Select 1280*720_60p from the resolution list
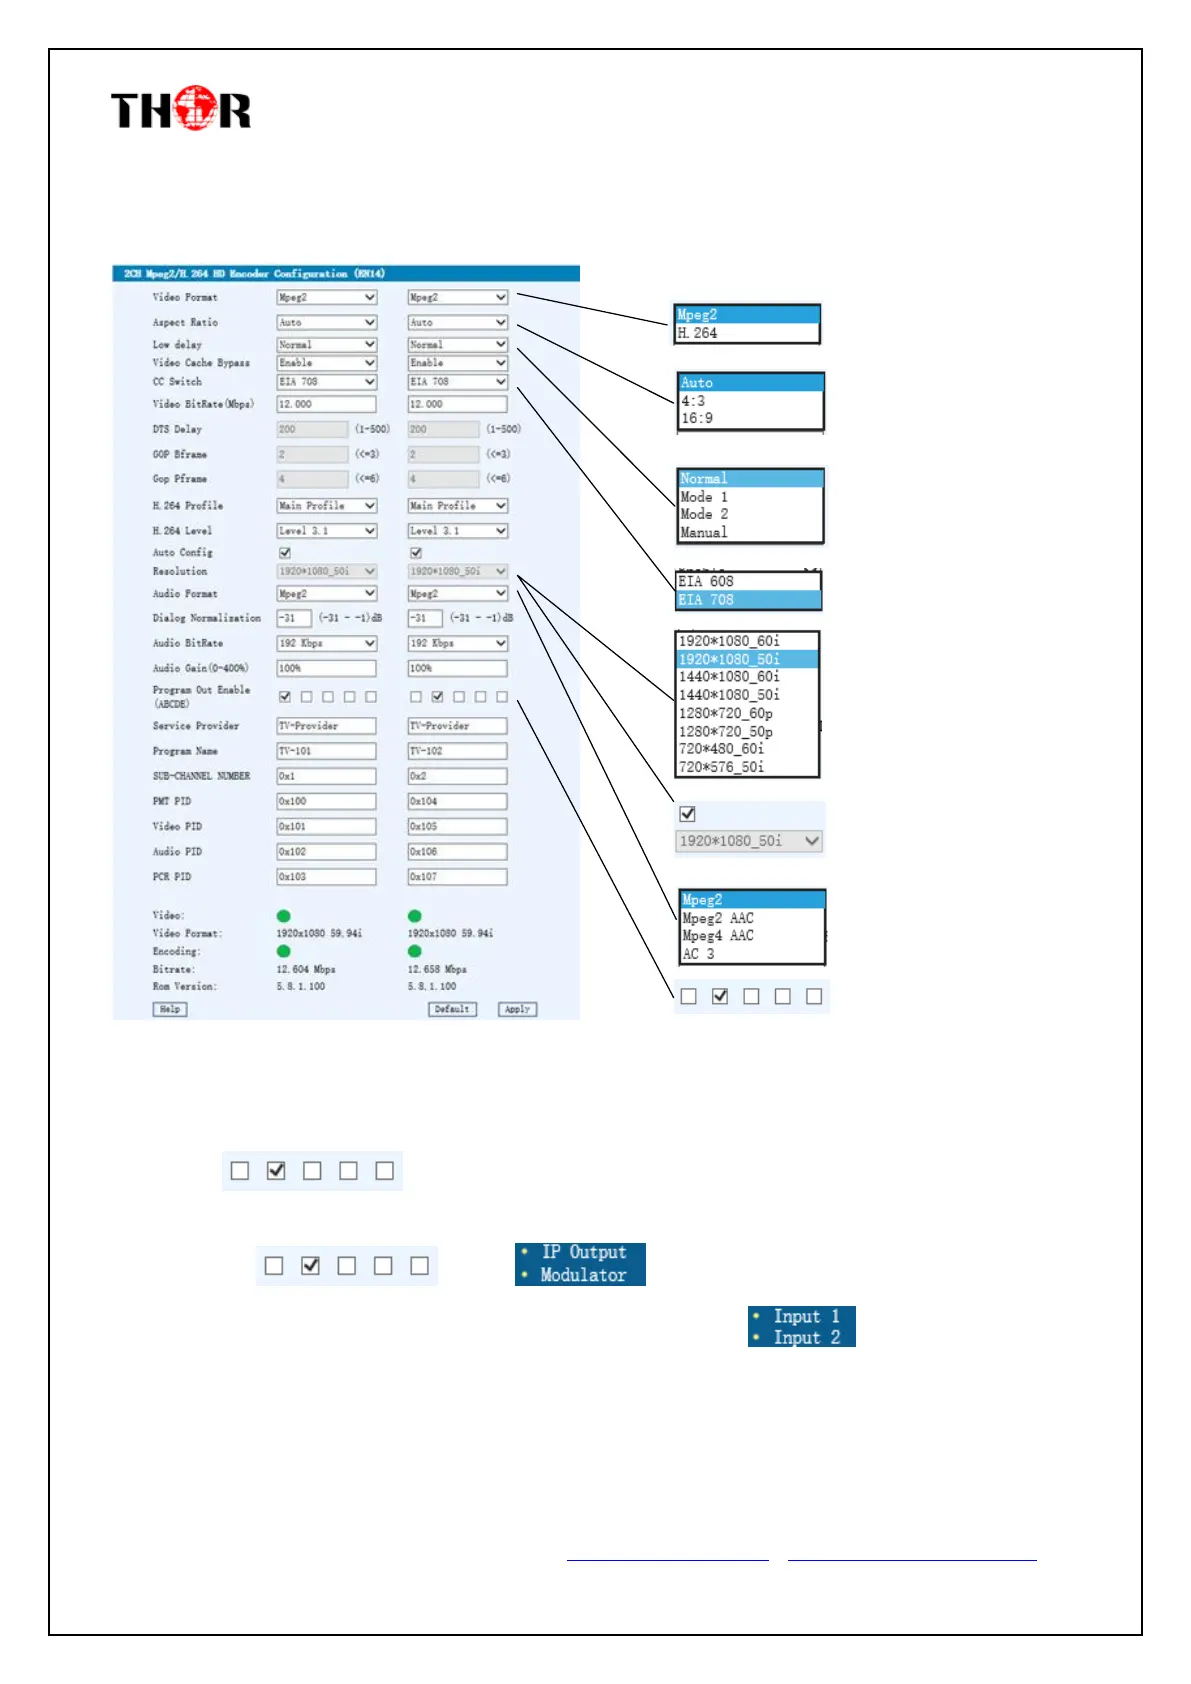Viewport: 1191px width, 1684px height. [726, 713]
